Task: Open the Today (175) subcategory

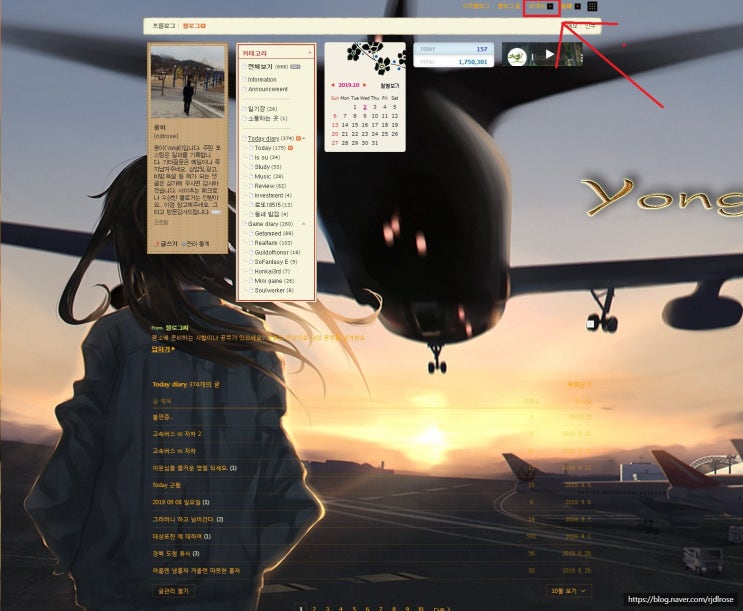Action: point(270,148)
